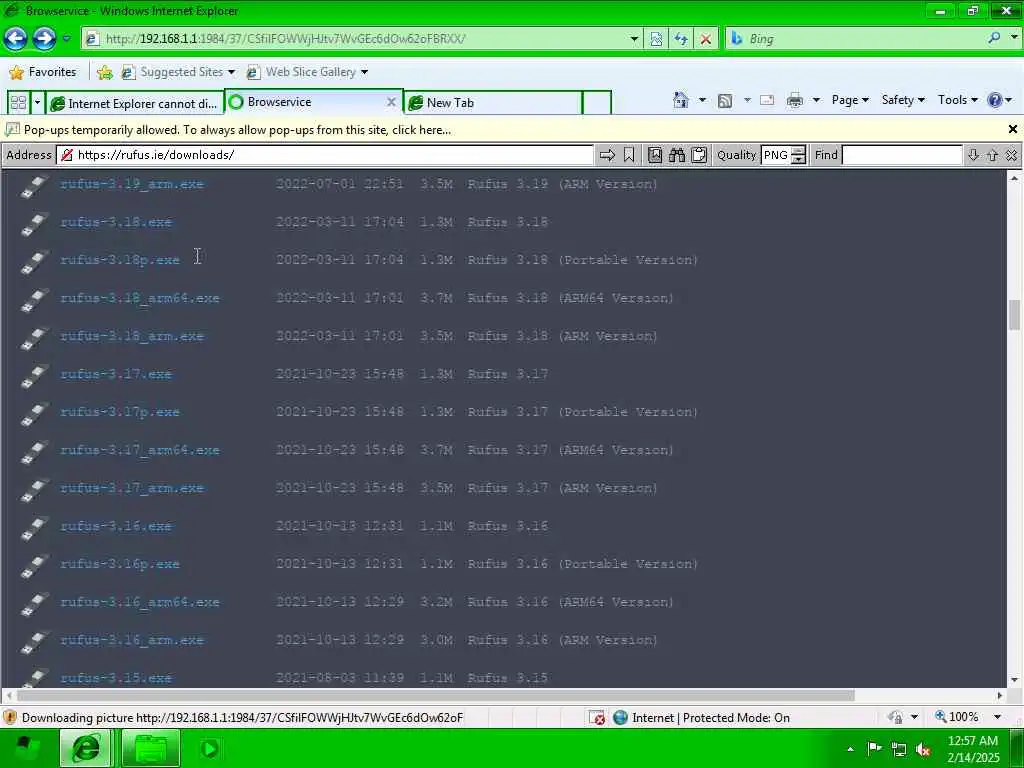Screen dimensions: 1024x768
Task: Expand the Home button dropdown arrow
Action: 702,100
